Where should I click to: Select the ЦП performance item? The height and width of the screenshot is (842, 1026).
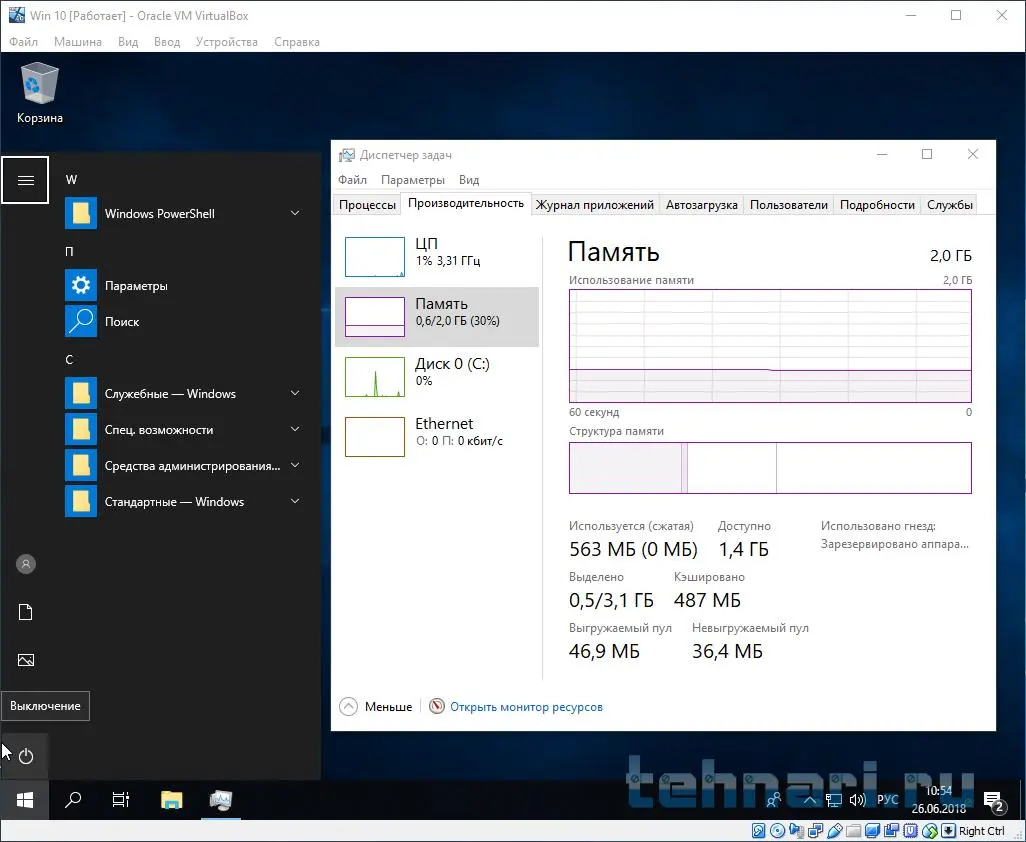coord(436,256)
